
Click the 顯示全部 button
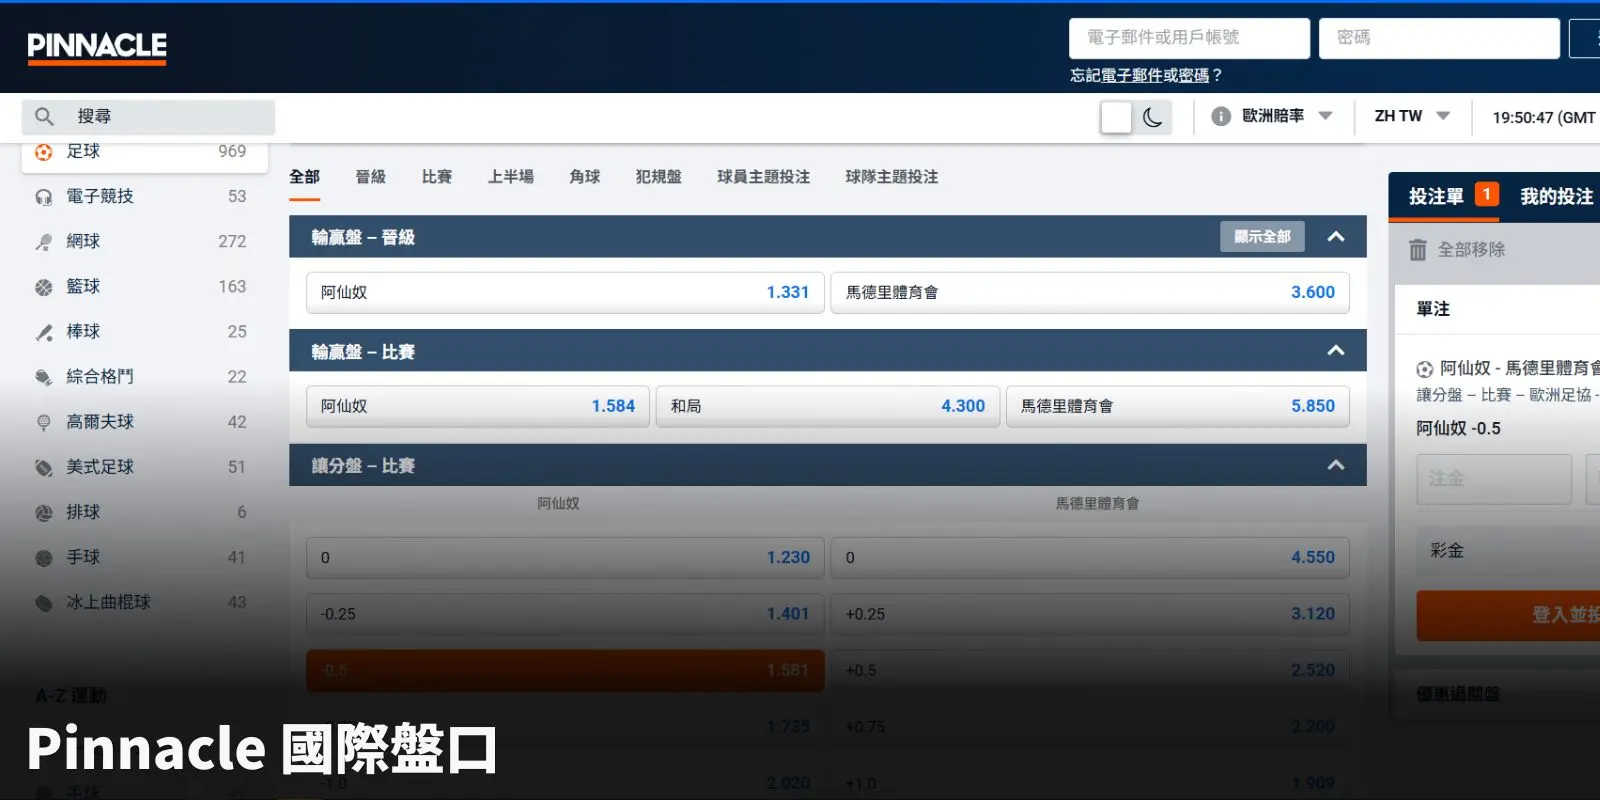(x=1262, y=237)
